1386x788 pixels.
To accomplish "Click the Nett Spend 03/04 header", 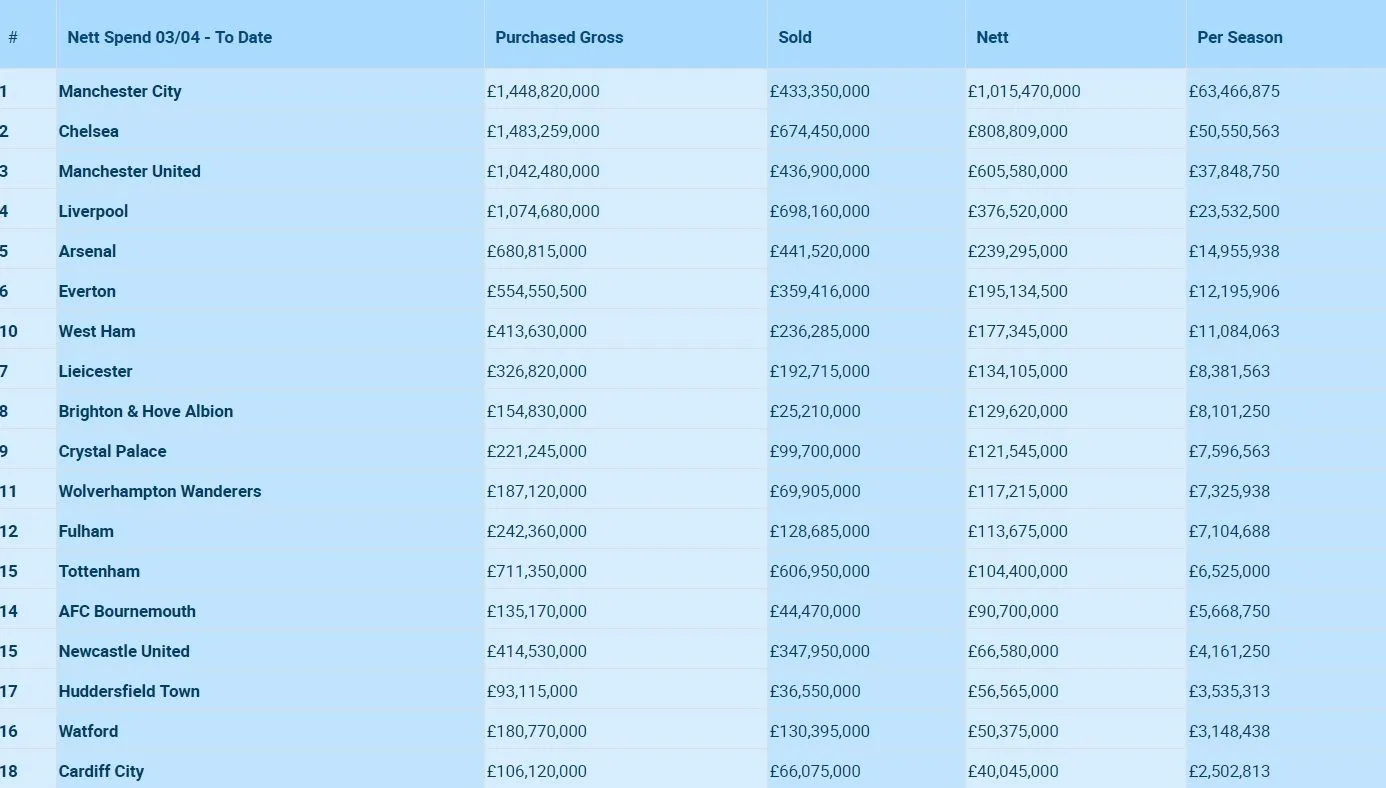I will (170, 37).
